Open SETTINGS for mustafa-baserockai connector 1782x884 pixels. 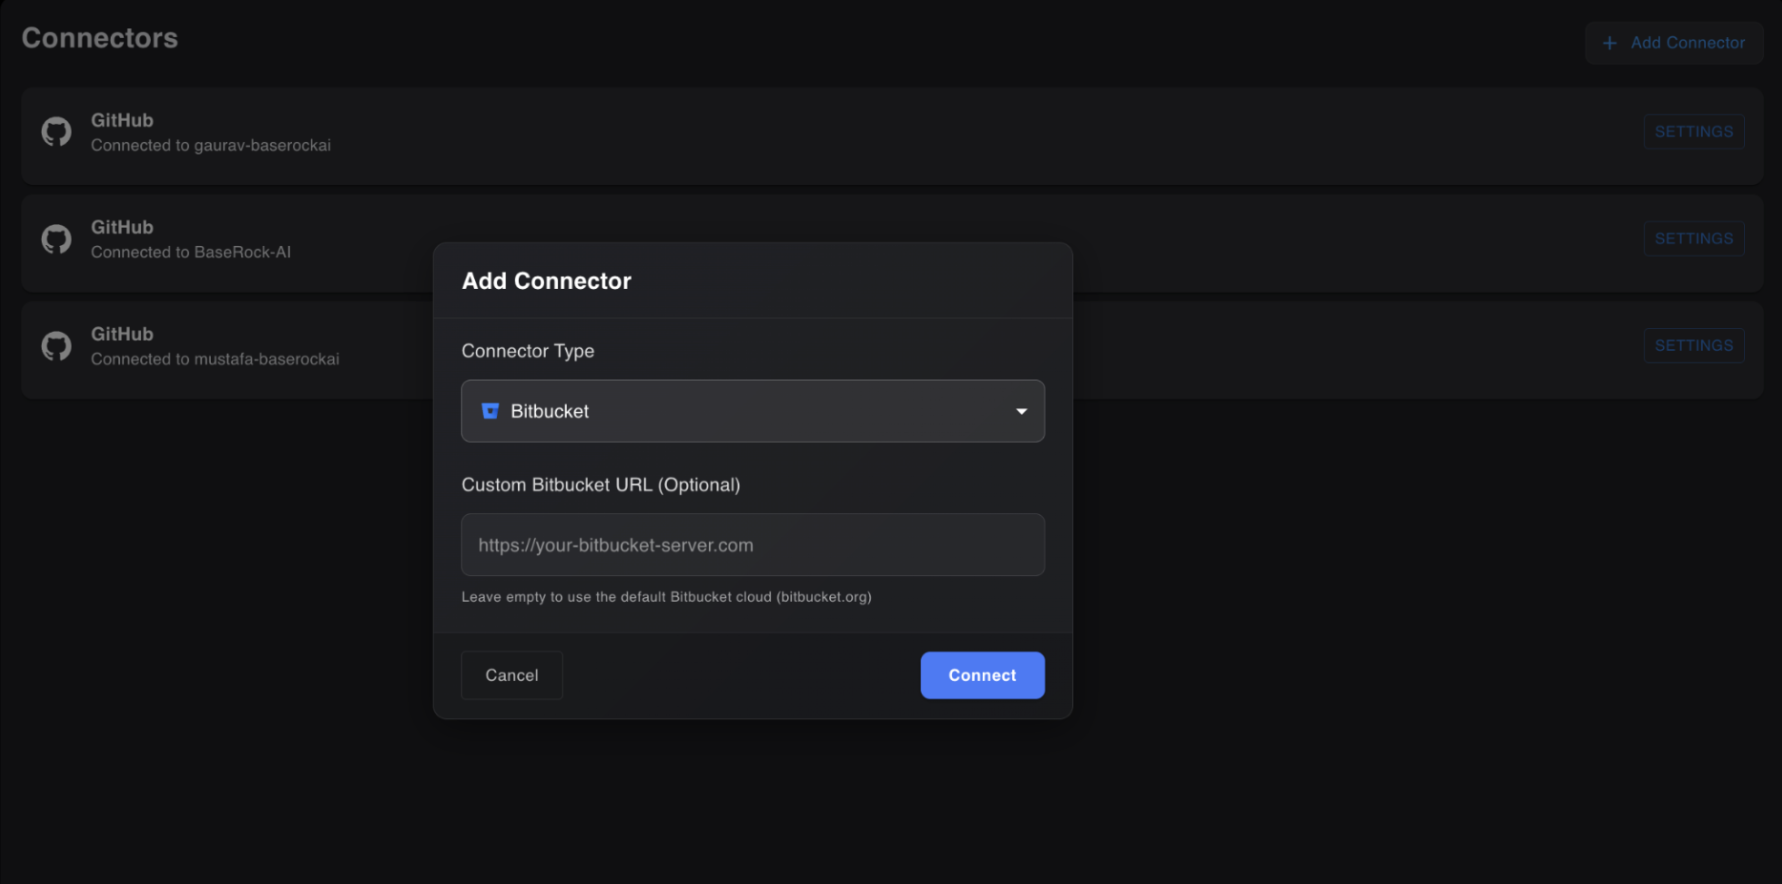pos(1693,346)
